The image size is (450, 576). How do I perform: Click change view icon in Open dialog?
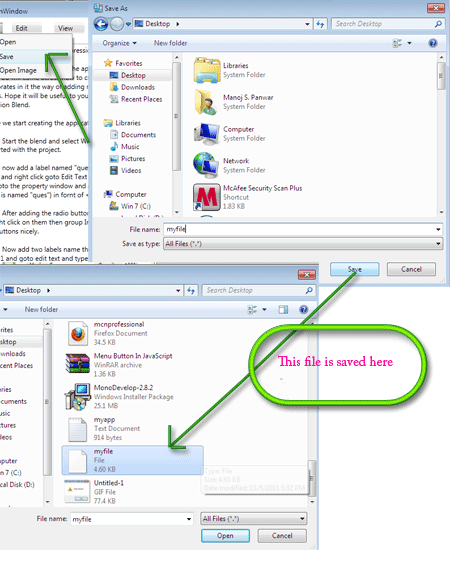click(252, 310)
